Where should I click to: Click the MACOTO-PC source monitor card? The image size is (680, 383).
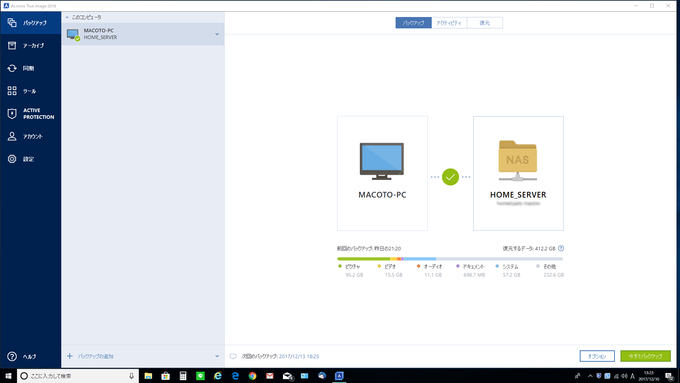point(382,173)
